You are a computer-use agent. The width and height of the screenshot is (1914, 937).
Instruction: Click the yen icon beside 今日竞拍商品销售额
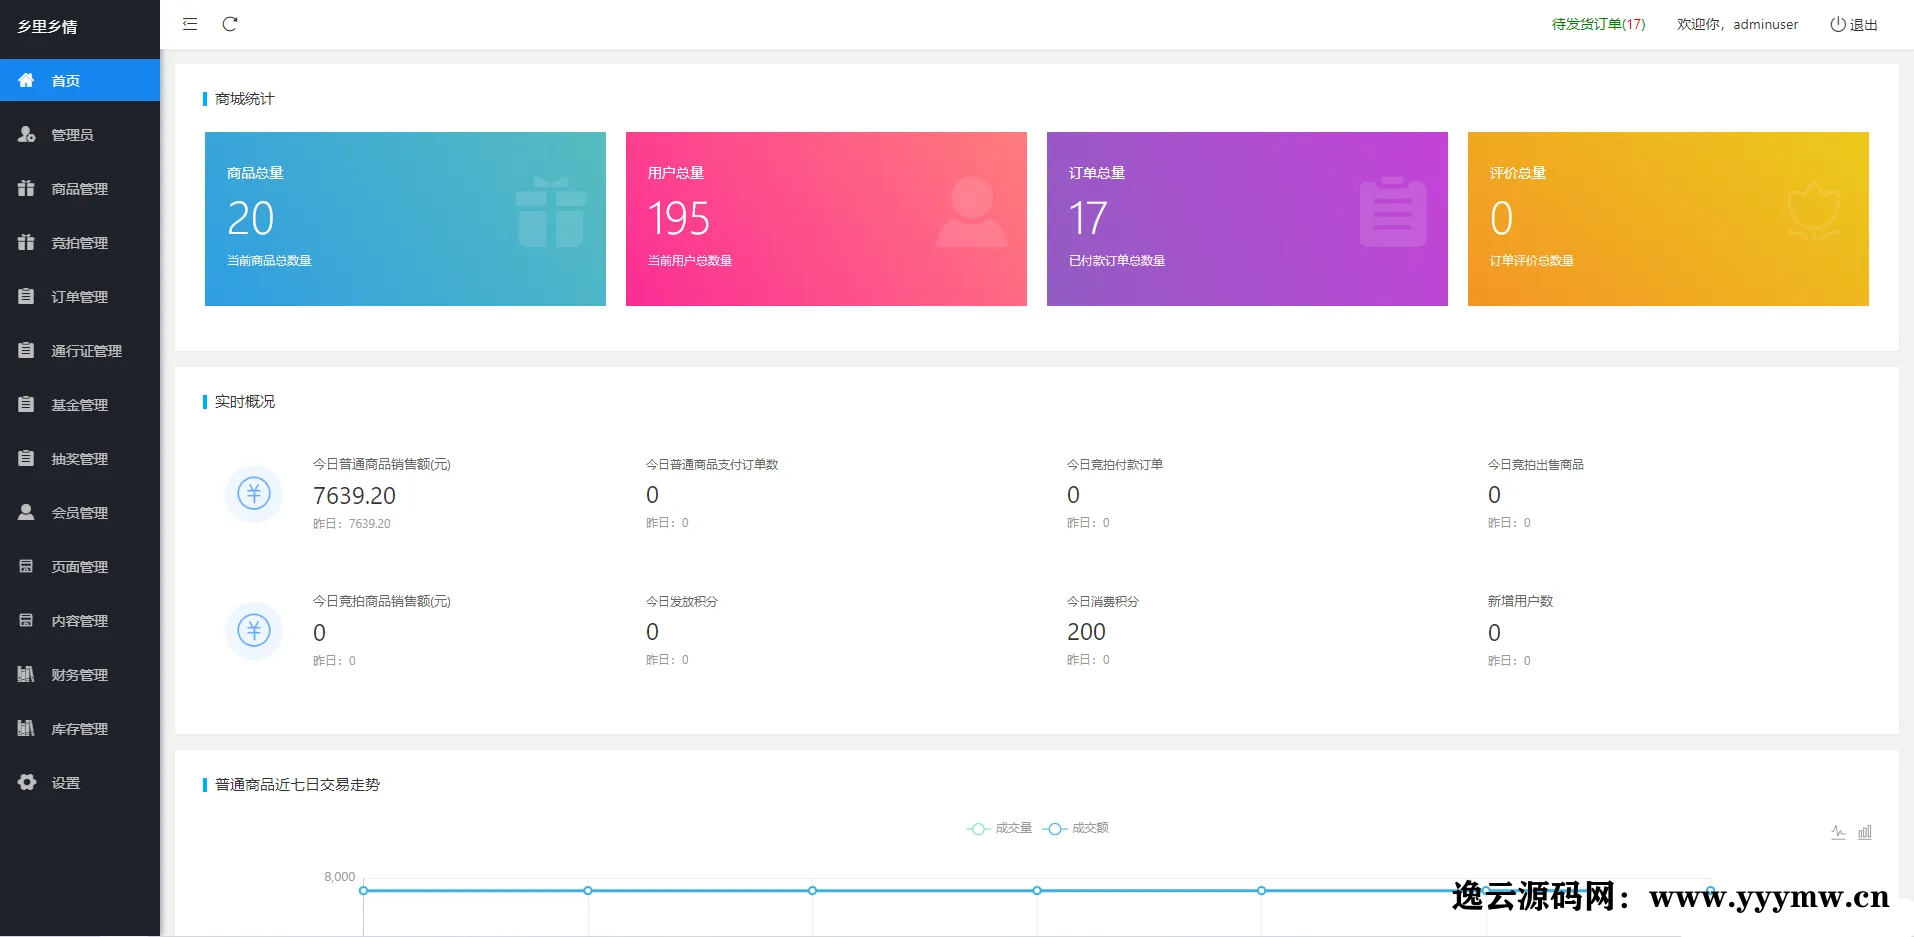point(254,630)
